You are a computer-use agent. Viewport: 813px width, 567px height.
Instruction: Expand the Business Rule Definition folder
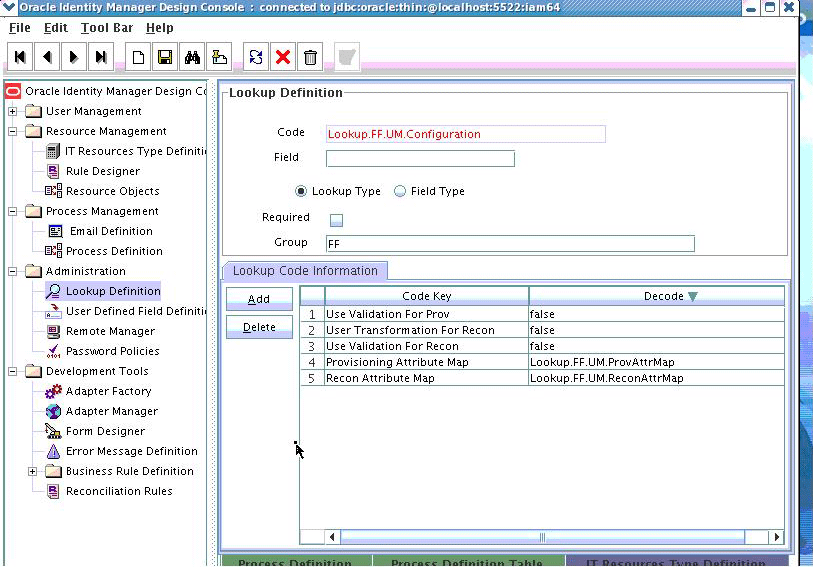point(33,471)
